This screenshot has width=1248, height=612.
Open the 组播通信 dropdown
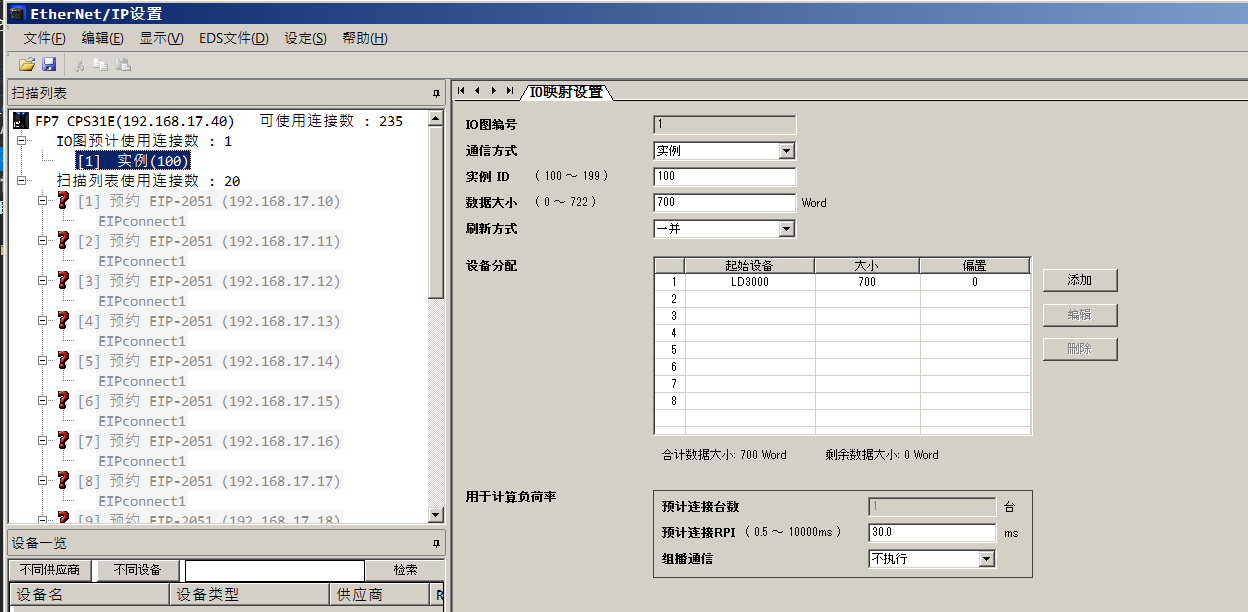coord(986,559)
